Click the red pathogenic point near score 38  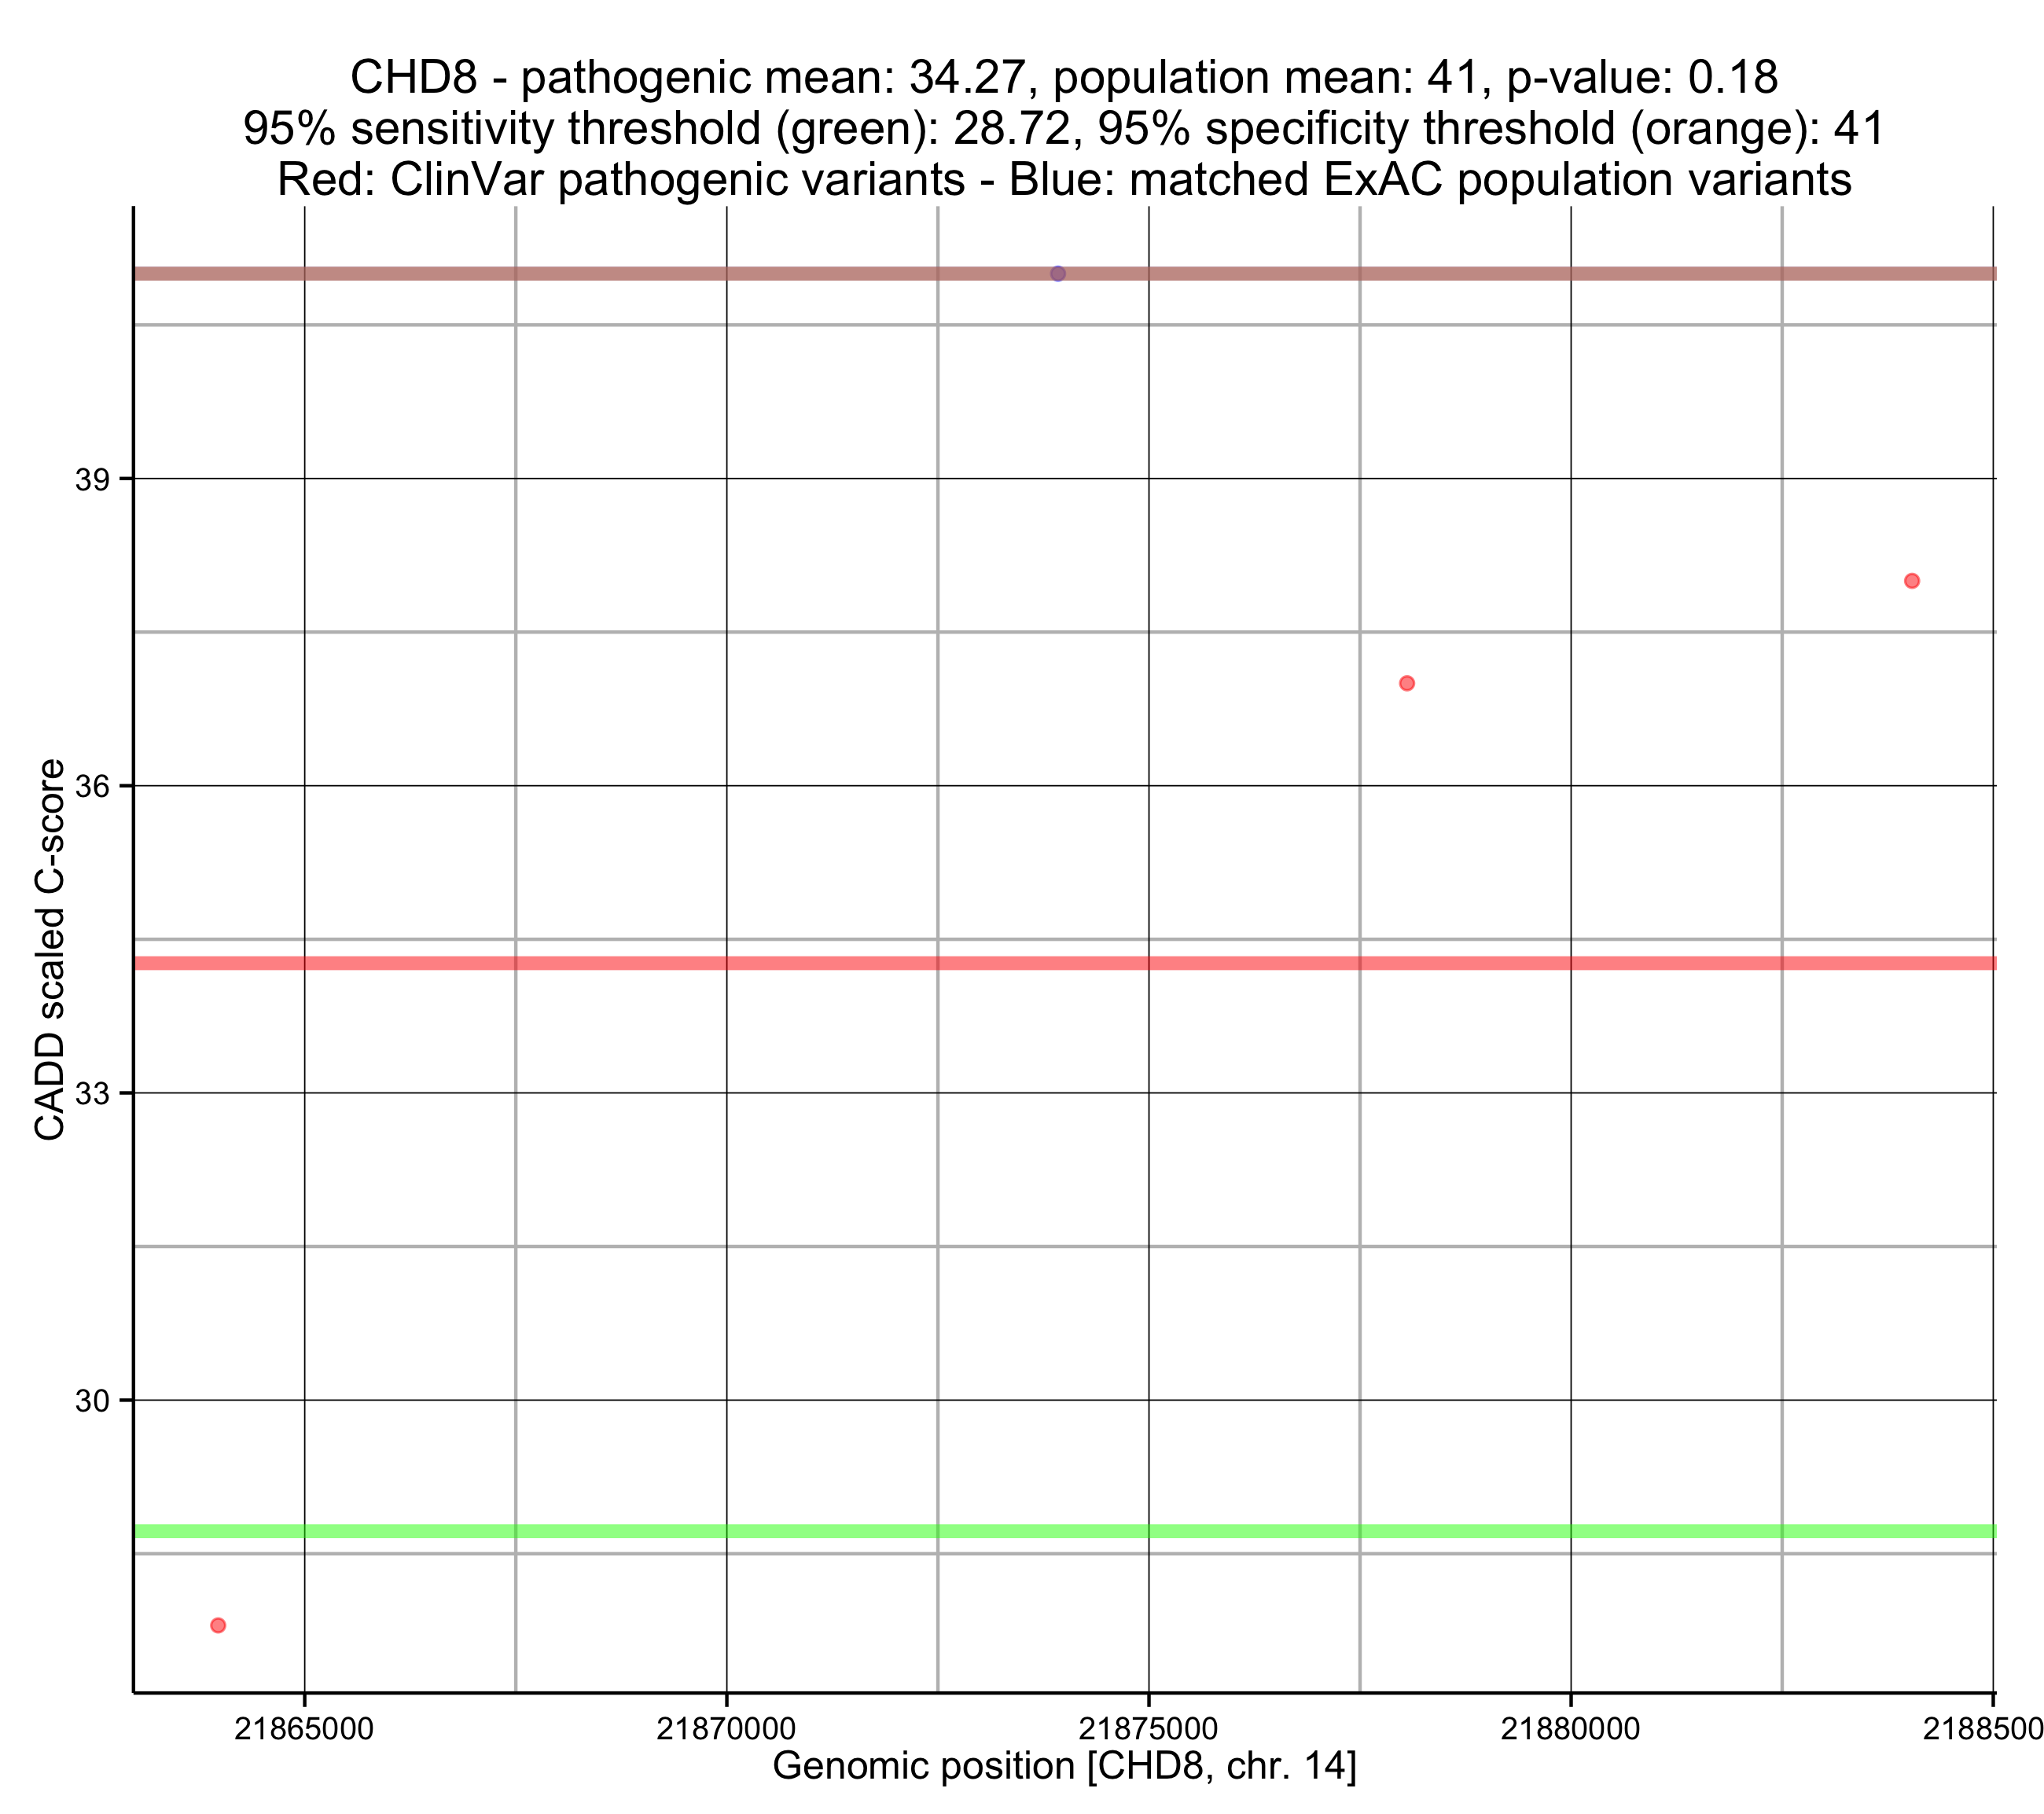click(x=1912, y=581)
